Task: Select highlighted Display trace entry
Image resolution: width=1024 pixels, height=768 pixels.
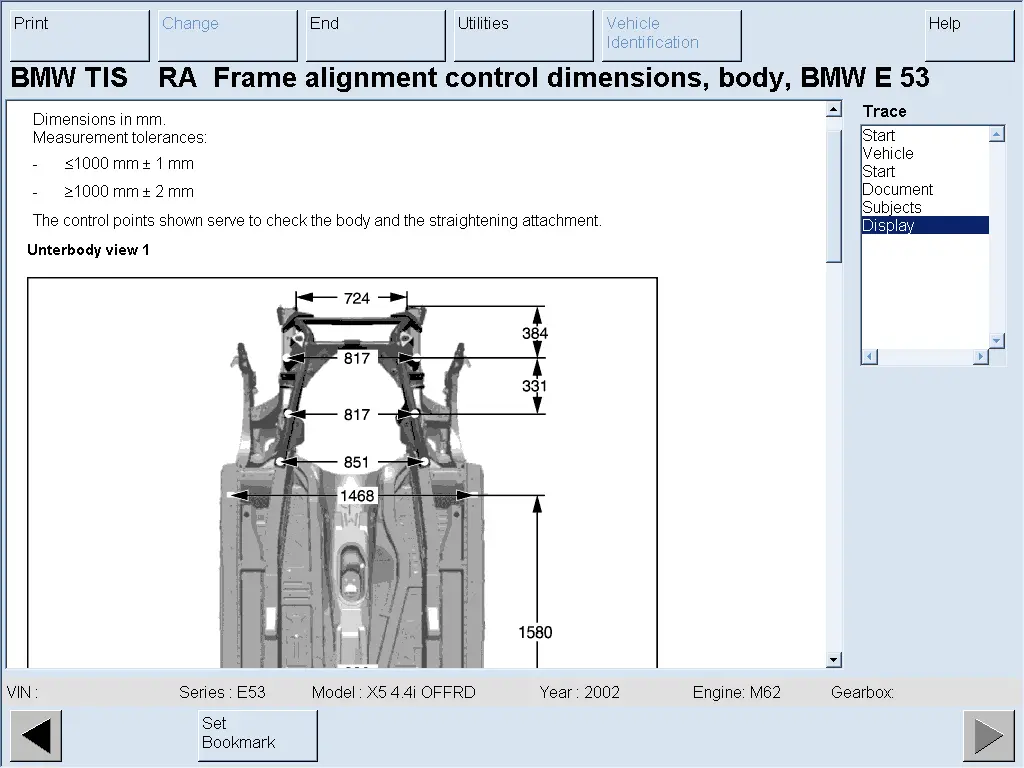Action: pos(889,225)
